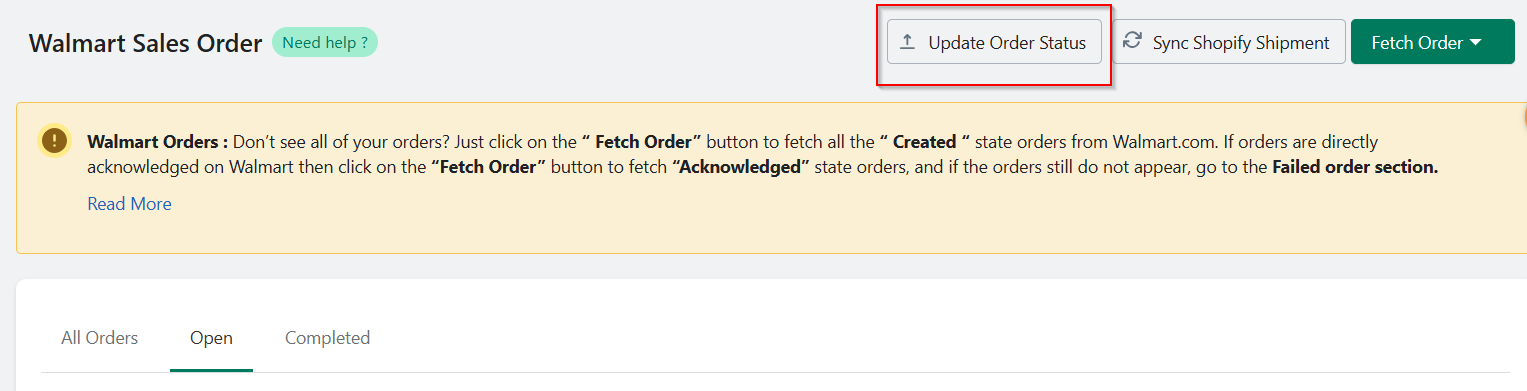Image resolution: width=1527 pixels, height=391 pixels.
Task: Open the green Need help ? badge
Action: pyautogui.click(x=324, y=43)
